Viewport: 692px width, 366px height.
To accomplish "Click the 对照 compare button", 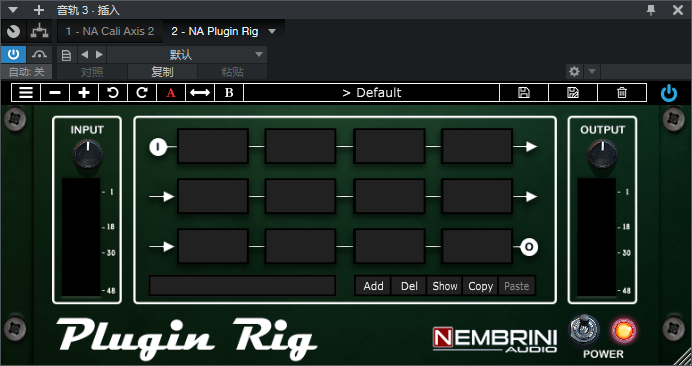I will click(92, 72).
